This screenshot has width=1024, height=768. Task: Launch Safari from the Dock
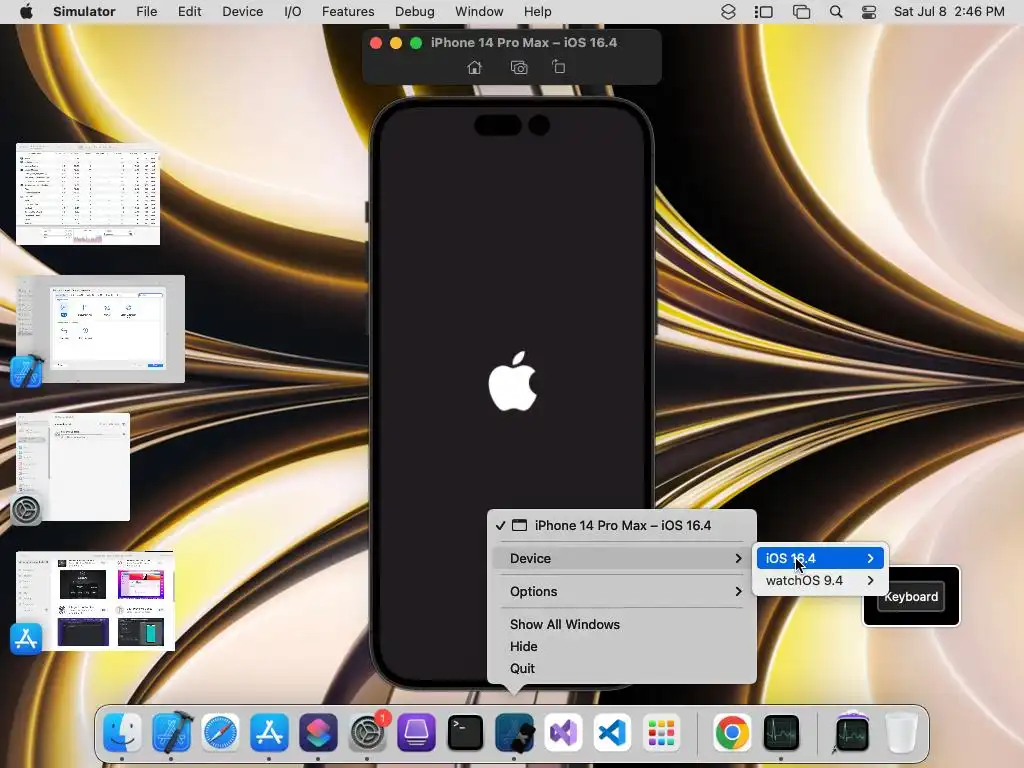click(x=220, y=733)
